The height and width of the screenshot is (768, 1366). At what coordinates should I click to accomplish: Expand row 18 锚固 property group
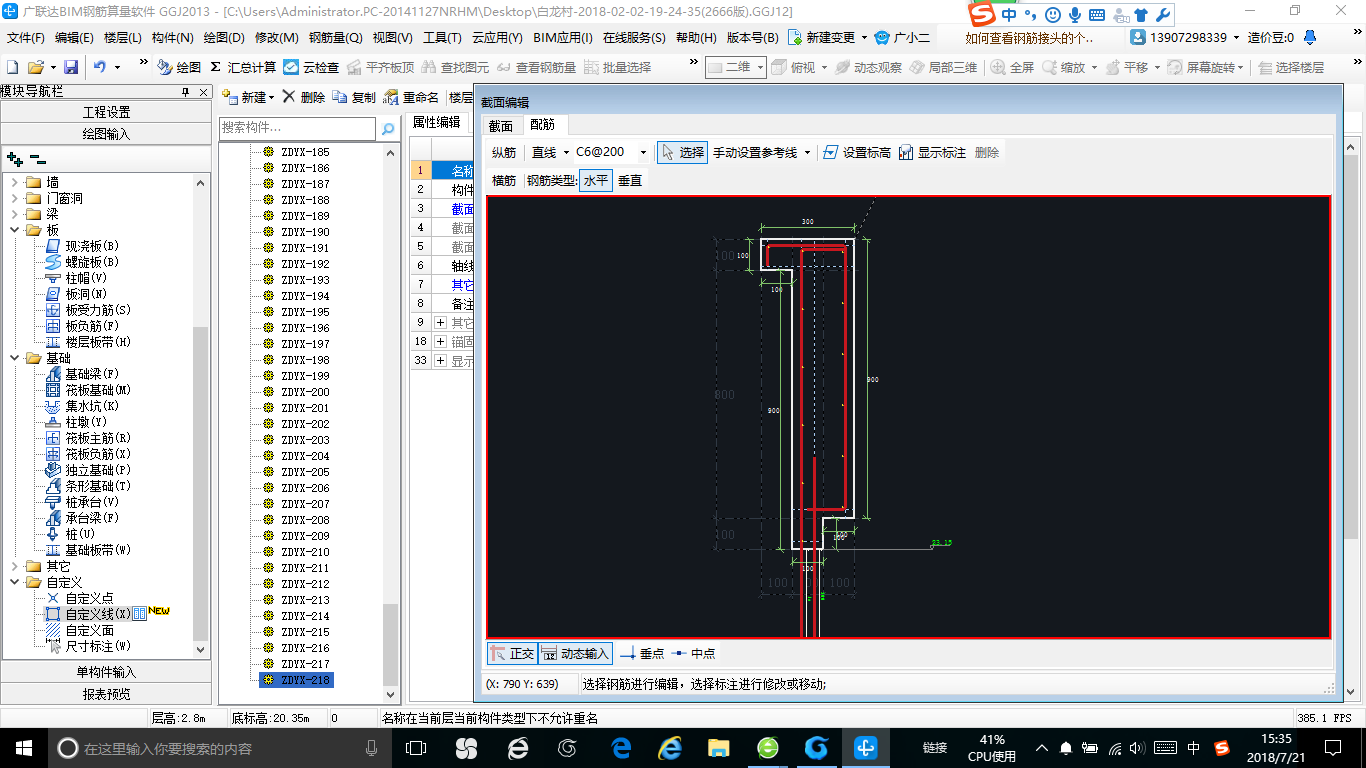[x=440, y=341]
